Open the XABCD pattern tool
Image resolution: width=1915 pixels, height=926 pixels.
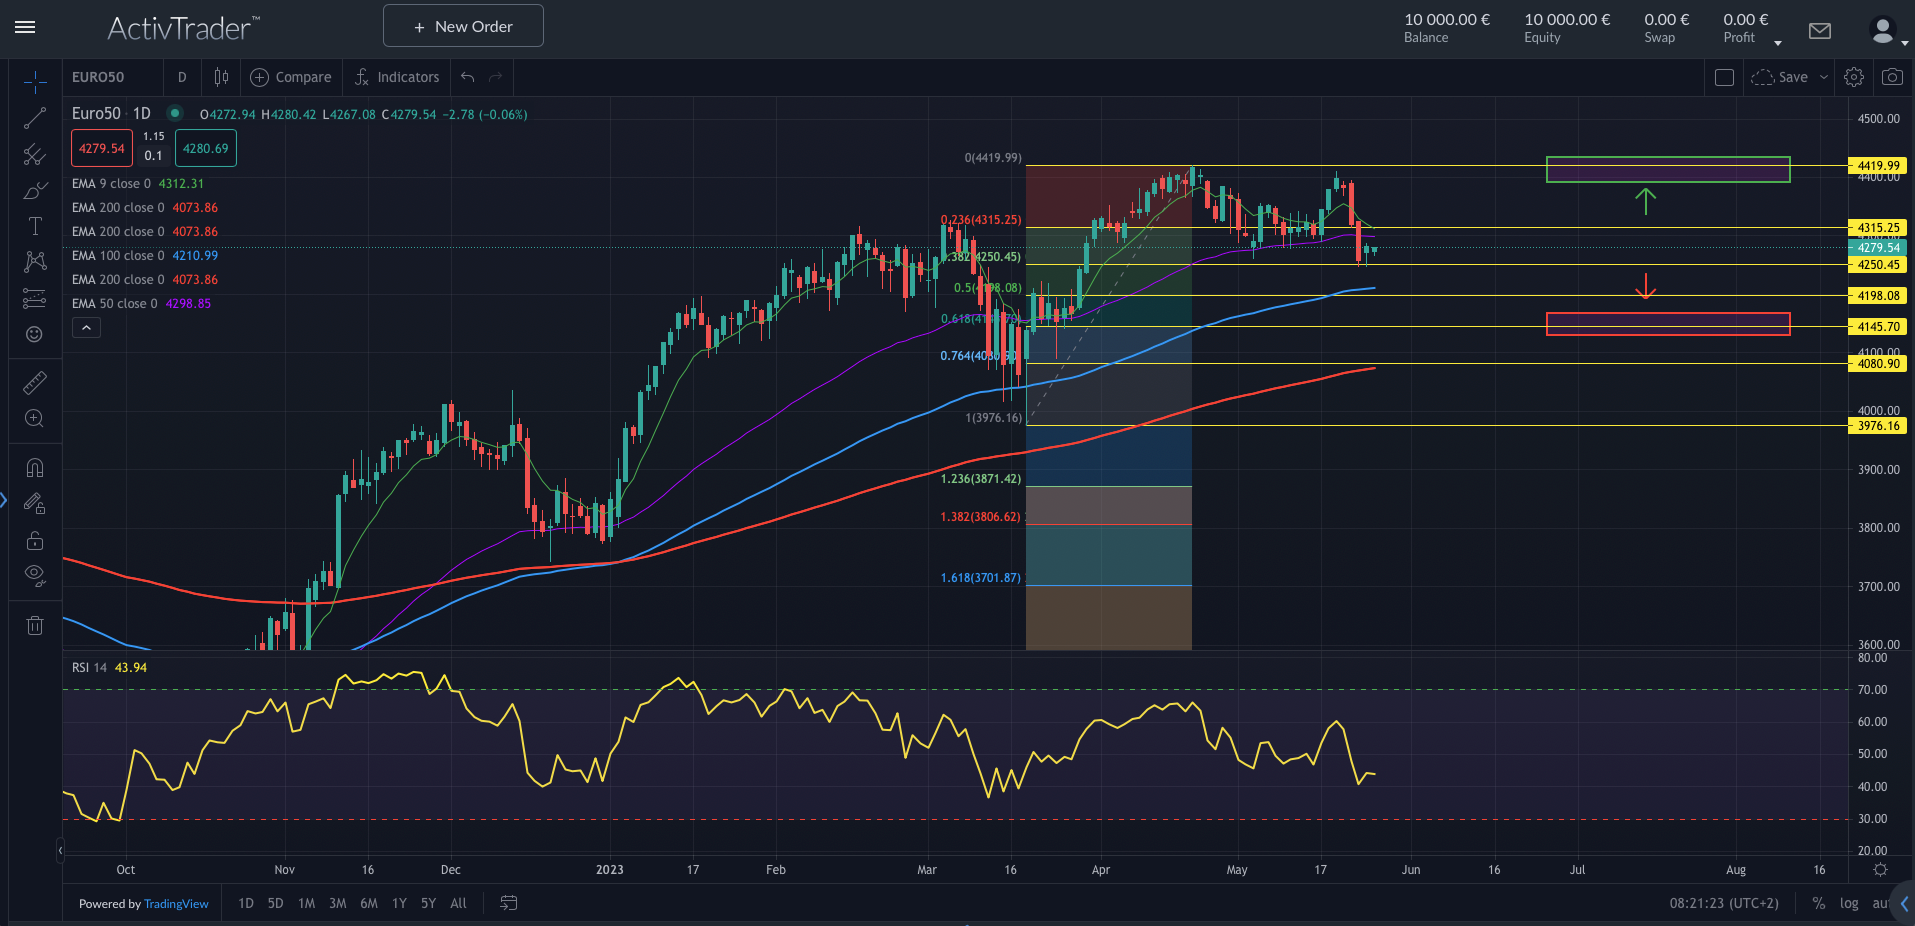(34, 261)
